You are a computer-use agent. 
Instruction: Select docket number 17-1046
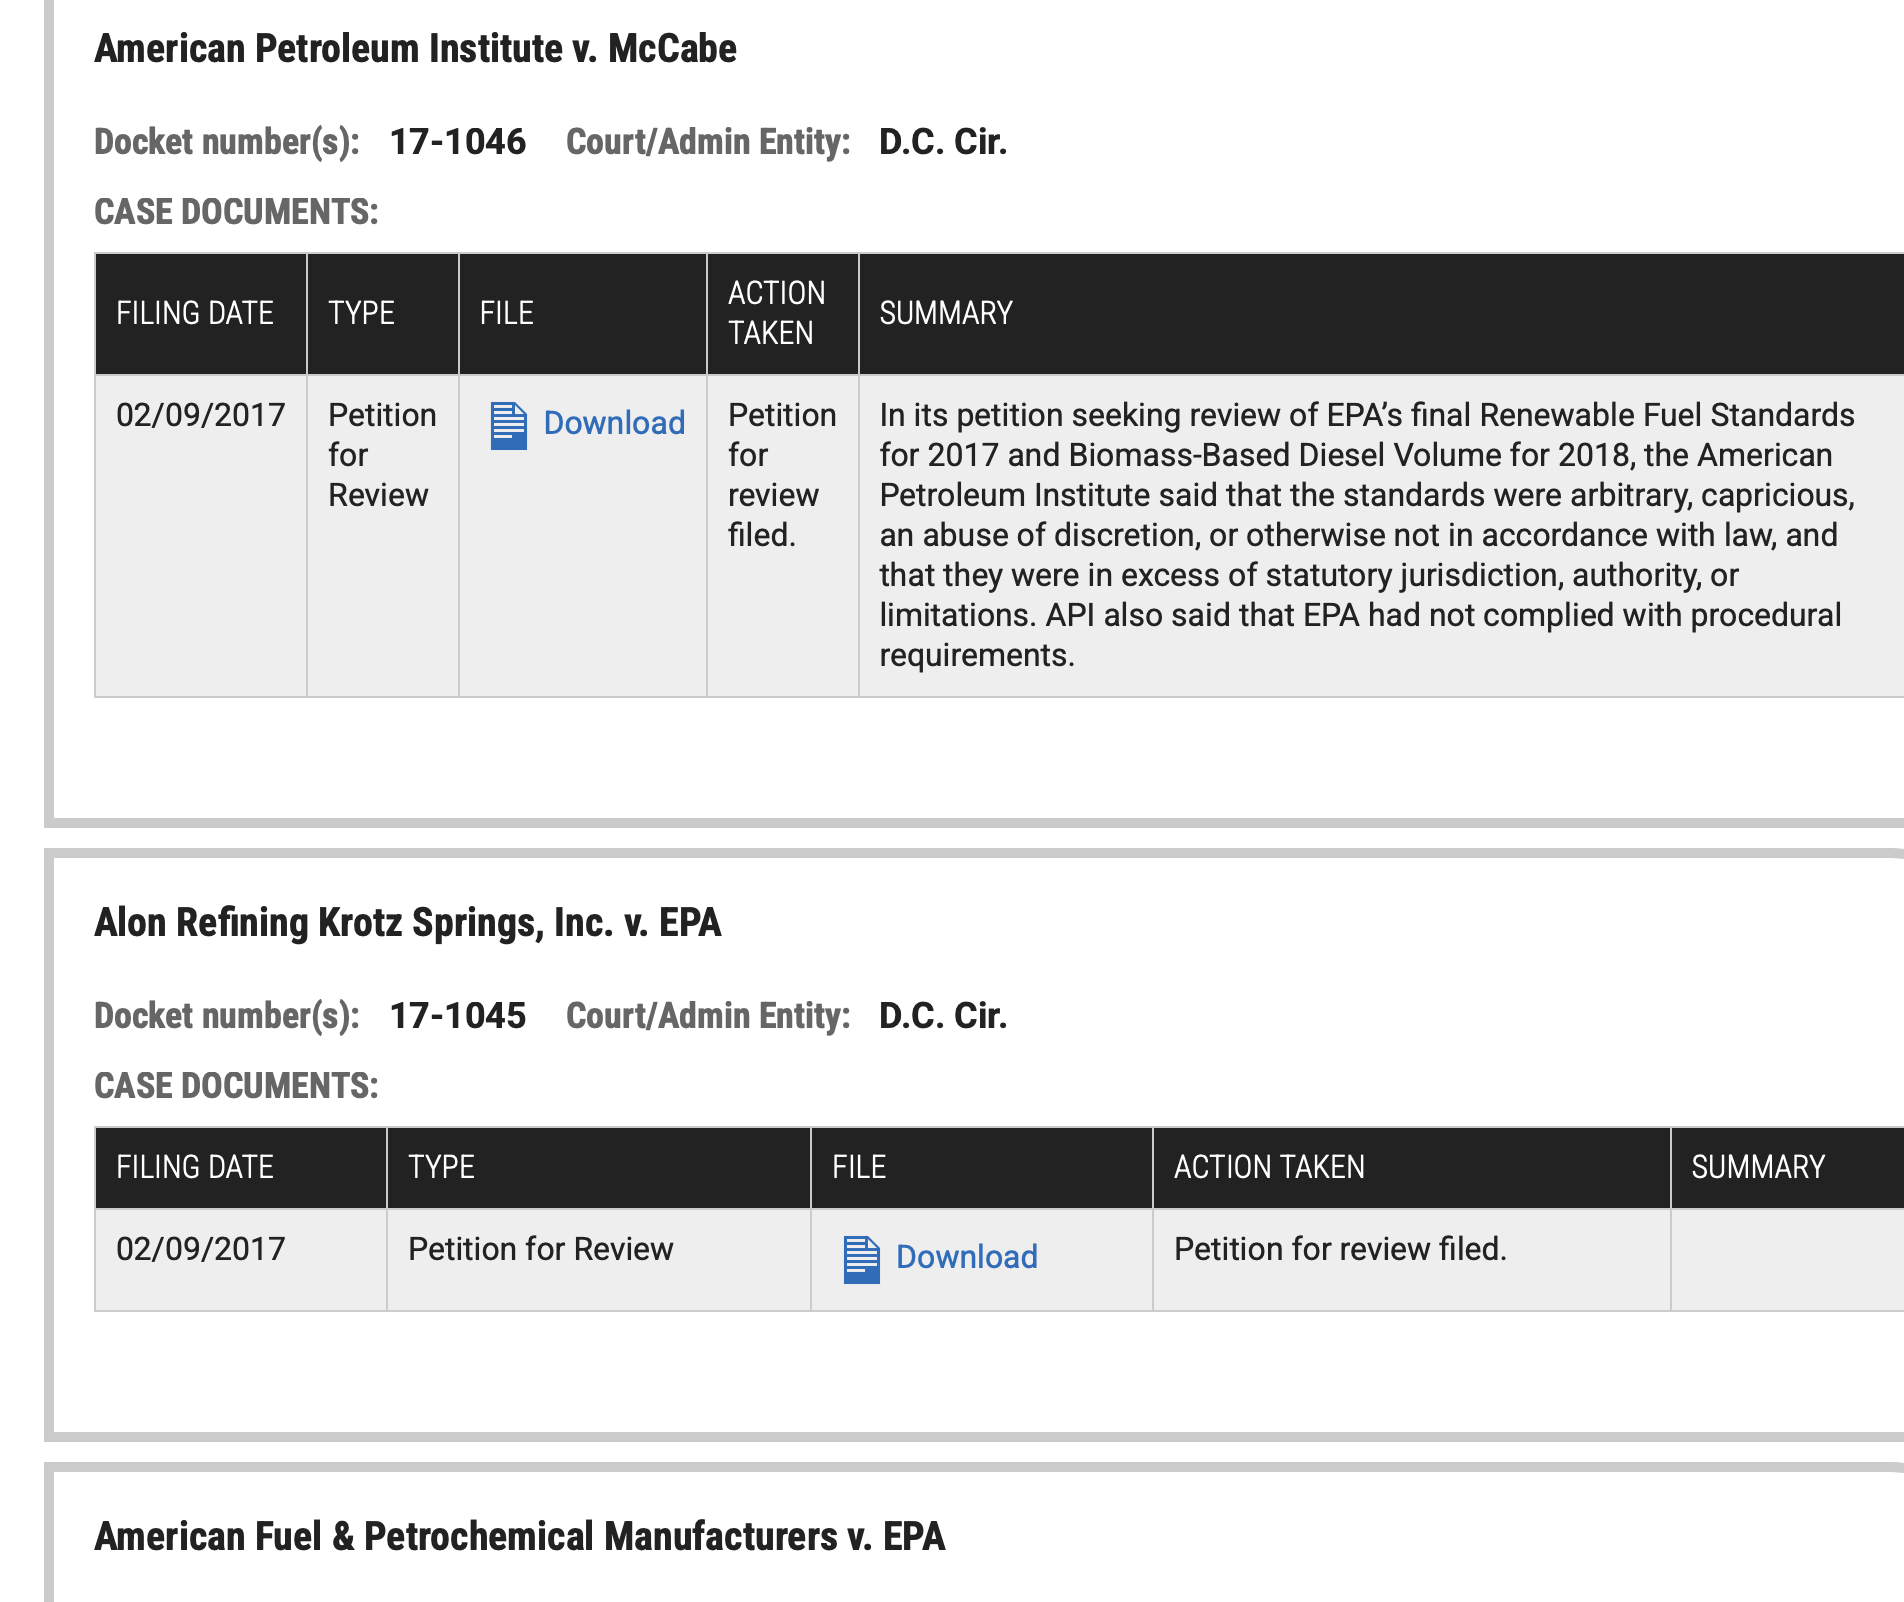coord(457,142)
